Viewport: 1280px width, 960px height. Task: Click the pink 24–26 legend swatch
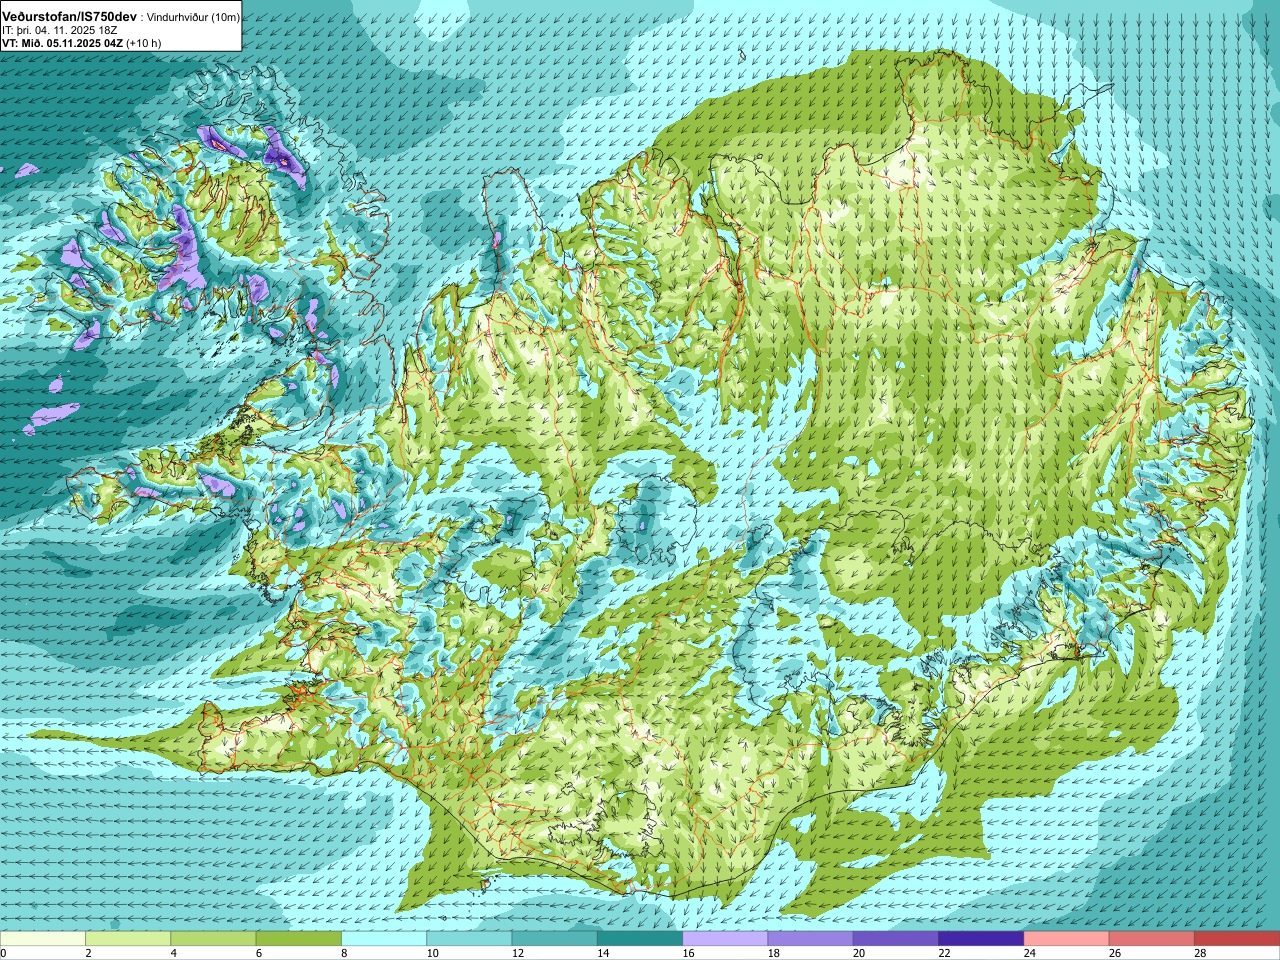1067,938
